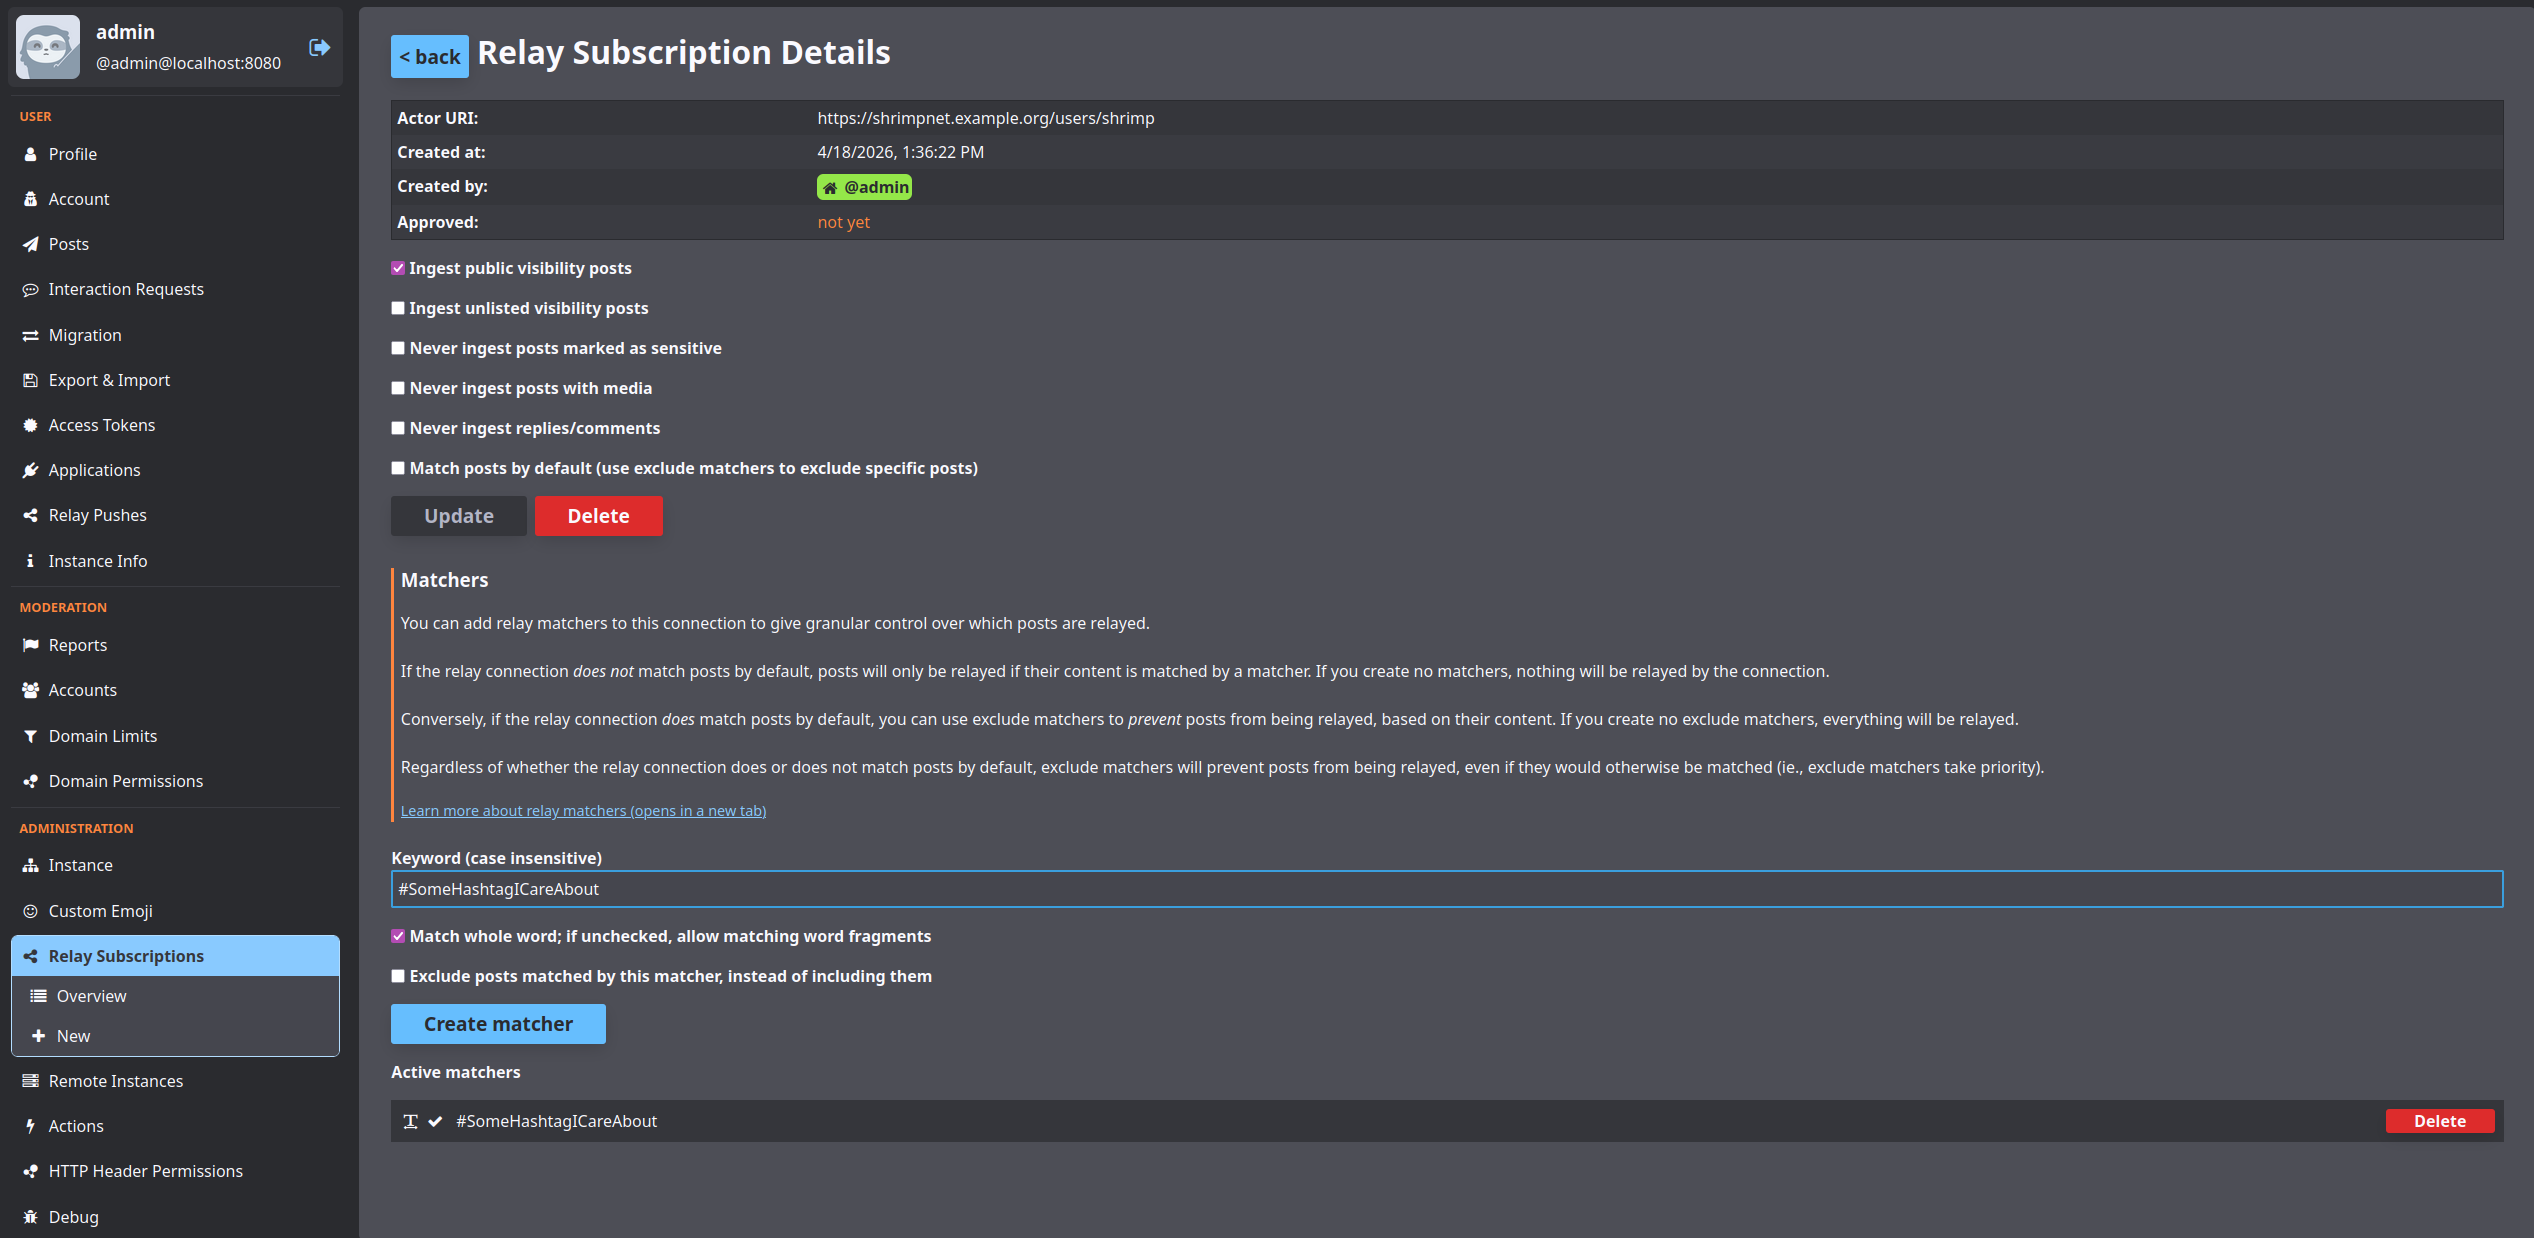
Task: Click the Actions lightning bolt icon
Action: [30, 1126]
